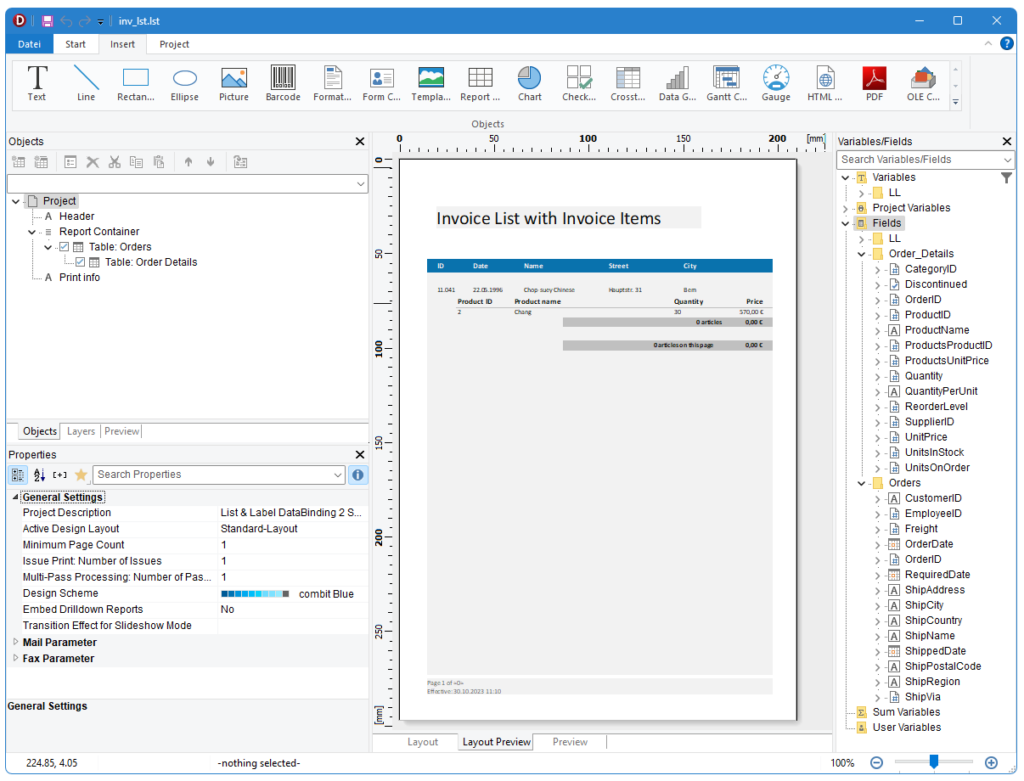Open the Datei menu tab
Image resolution: width=1024 pixels, height=781 pixels.
(29, 44)
